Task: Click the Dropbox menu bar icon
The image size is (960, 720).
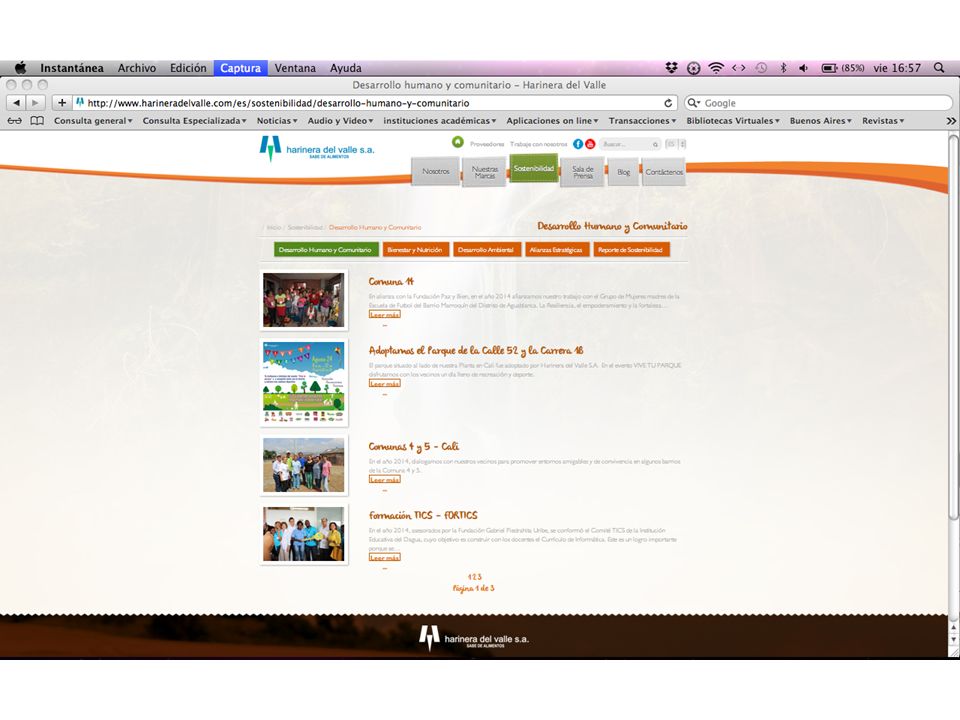Action: coord(671,68)
